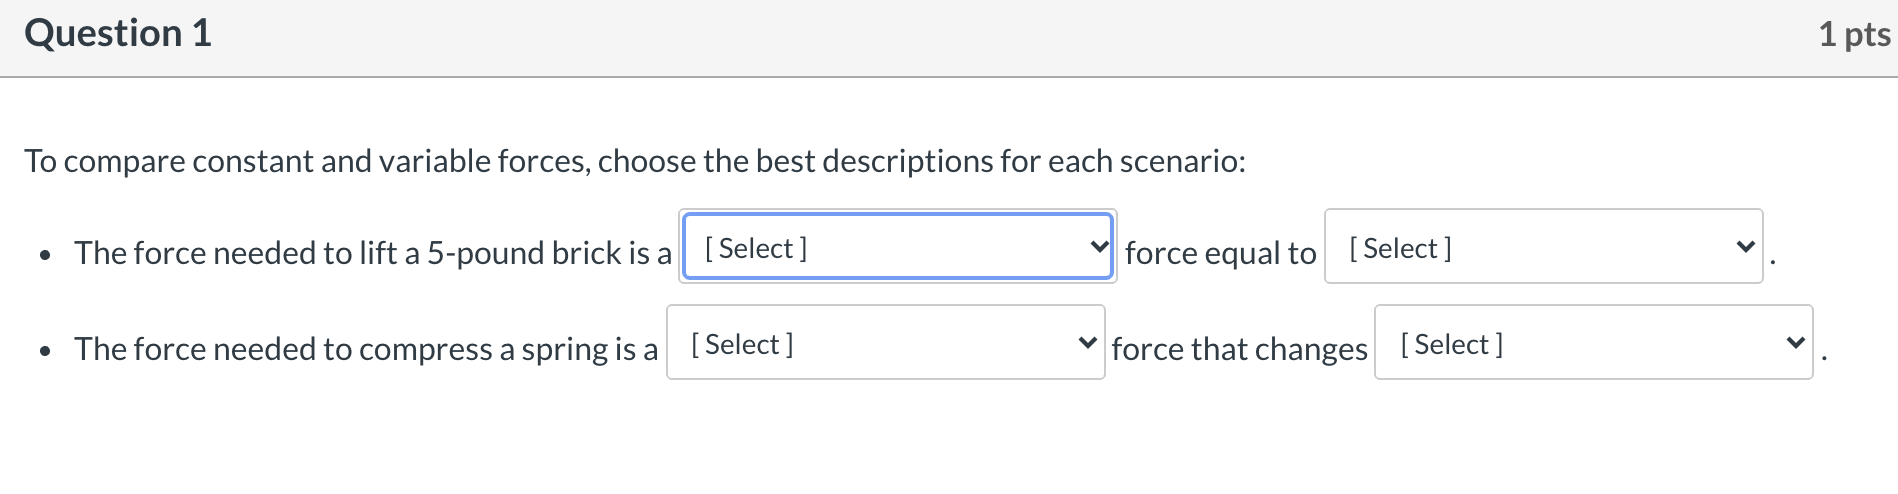Open the dropdown after '5-pound brick is a'
Image resolution: width=1898 pixels, height=494 pixels.
pyautogui.click(x=897, y=247)
